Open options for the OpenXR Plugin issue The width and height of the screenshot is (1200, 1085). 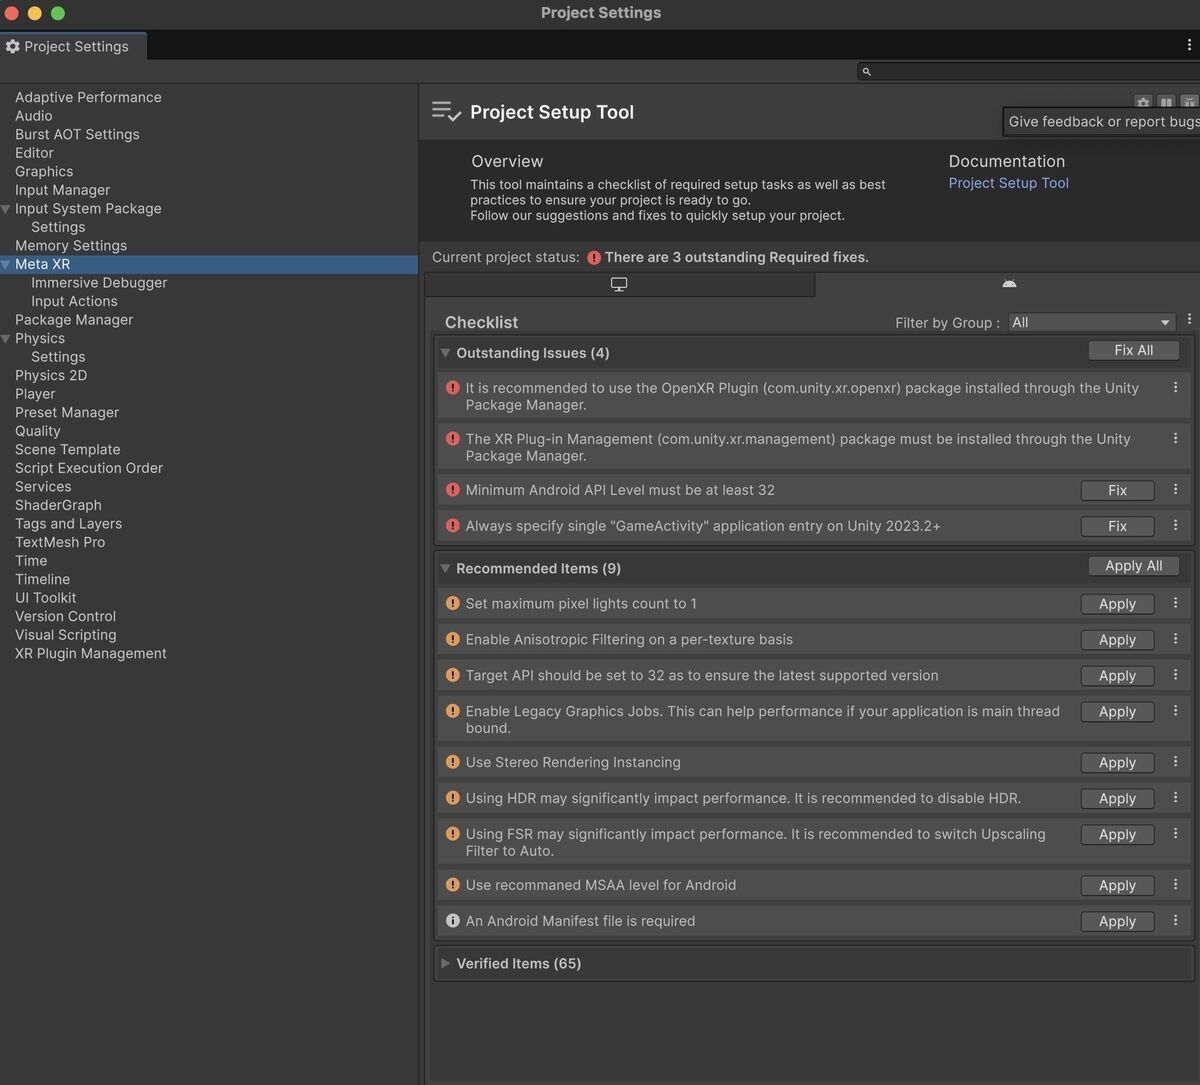click(x=1175, y=388)
